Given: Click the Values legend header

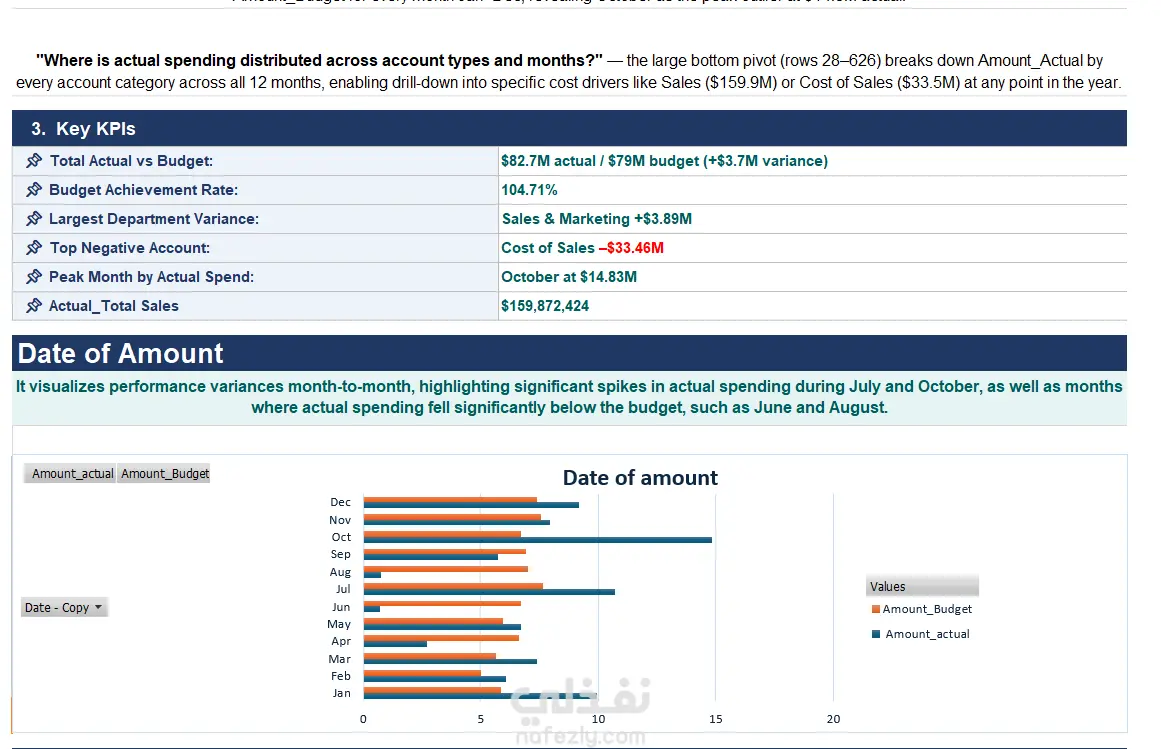Looking at the screenshot, I should pyautogui.click(x=923, y=586).
